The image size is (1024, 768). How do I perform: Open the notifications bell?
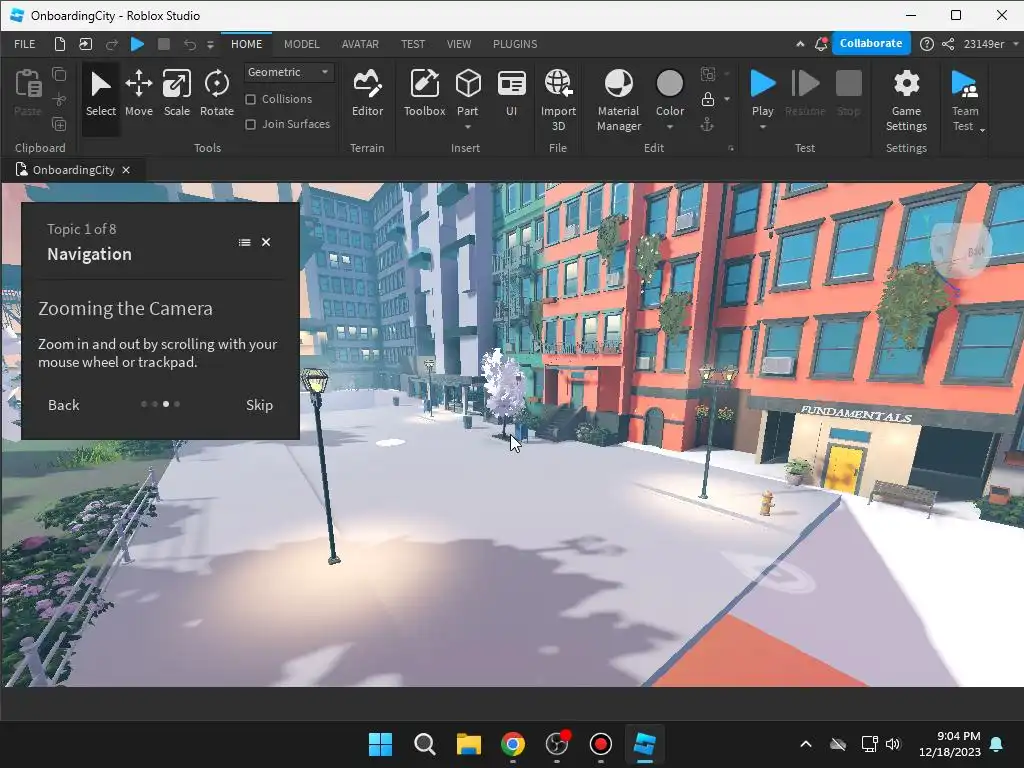tap(821, 44)
